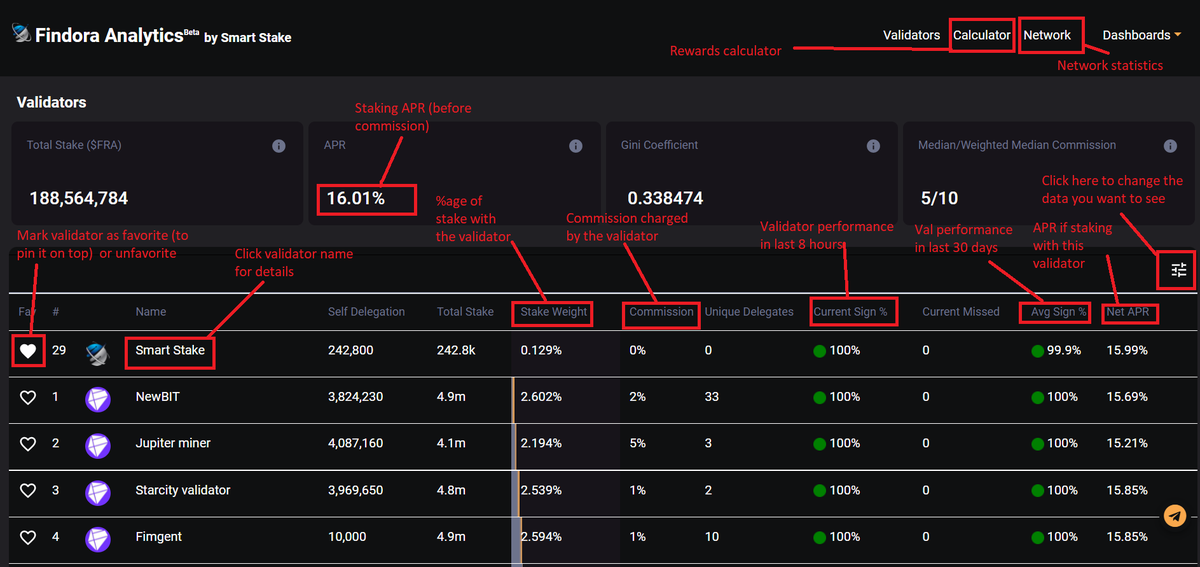Screen dimensions: 1200x567
Task: Open Fimgent validator details
Action: point(159,537)
